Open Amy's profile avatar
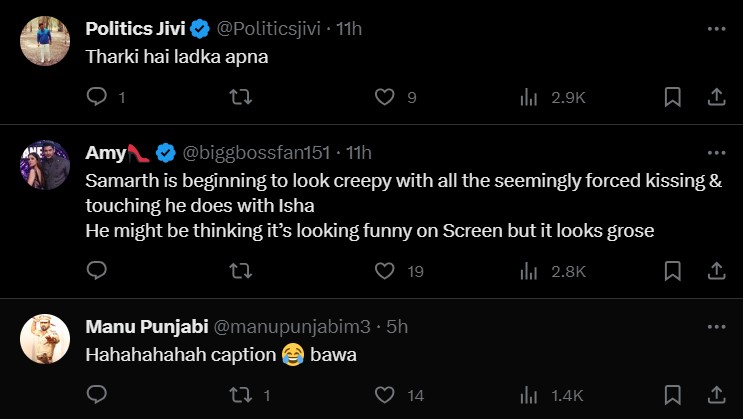This screenshot has width=743, height=419. coord(45,165)
